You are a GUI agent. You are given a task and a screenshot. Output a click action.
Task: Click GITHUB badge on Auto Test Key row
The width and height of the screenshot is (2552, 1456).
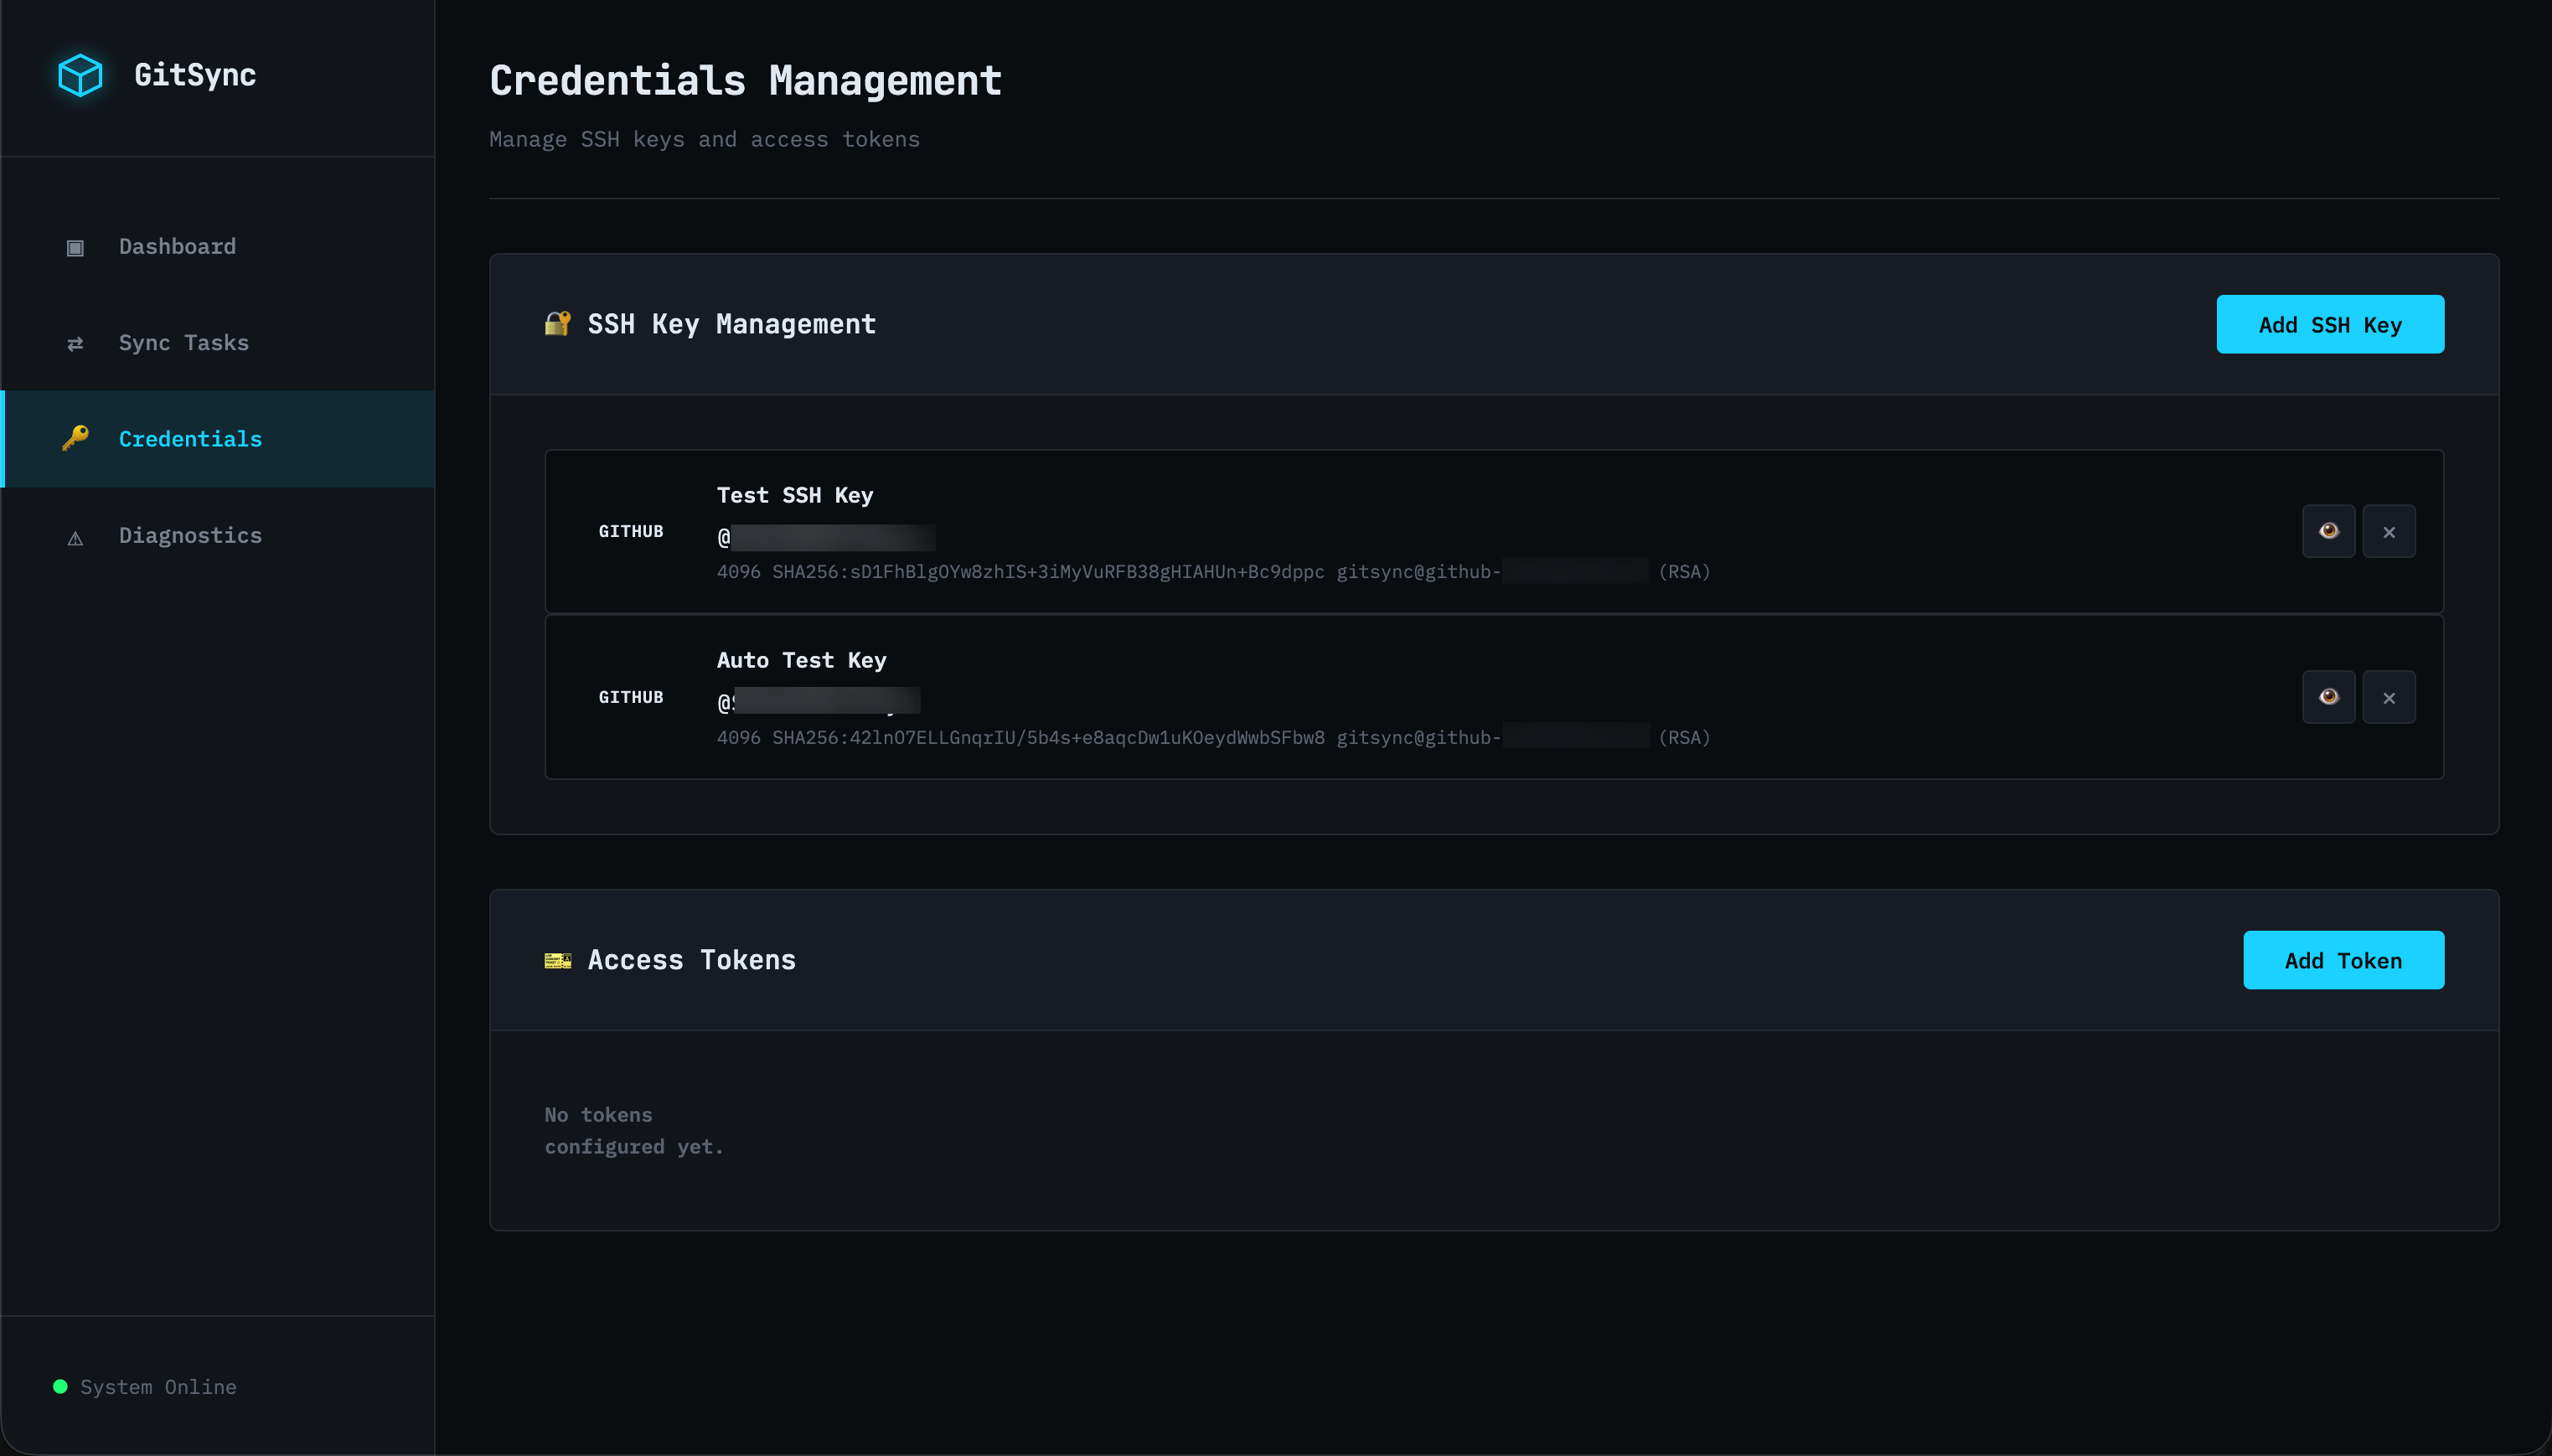click(631, 697)
